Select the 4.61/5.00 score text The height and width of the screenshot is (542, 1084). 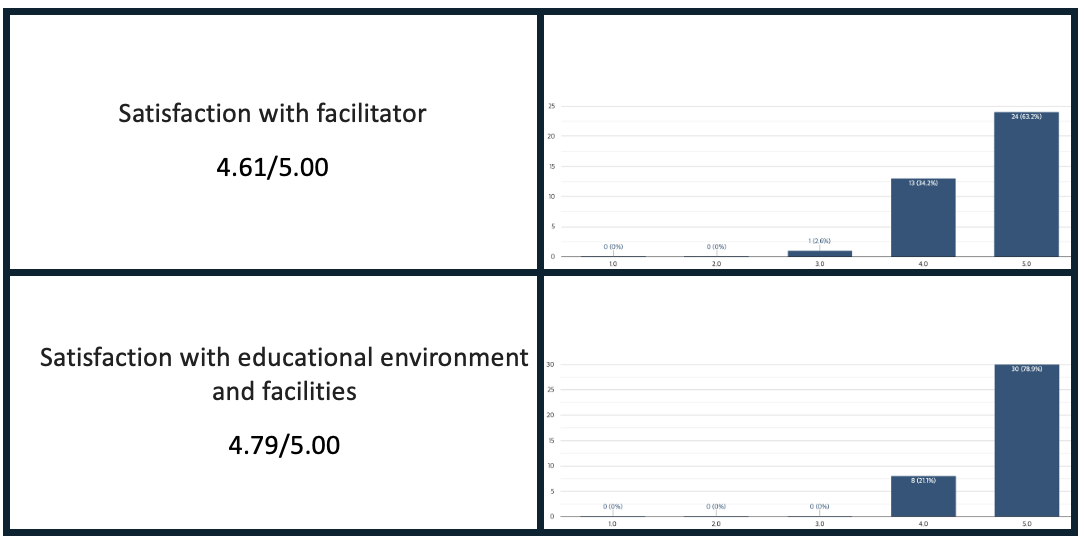pyautogui.click(x=272, y=167)
